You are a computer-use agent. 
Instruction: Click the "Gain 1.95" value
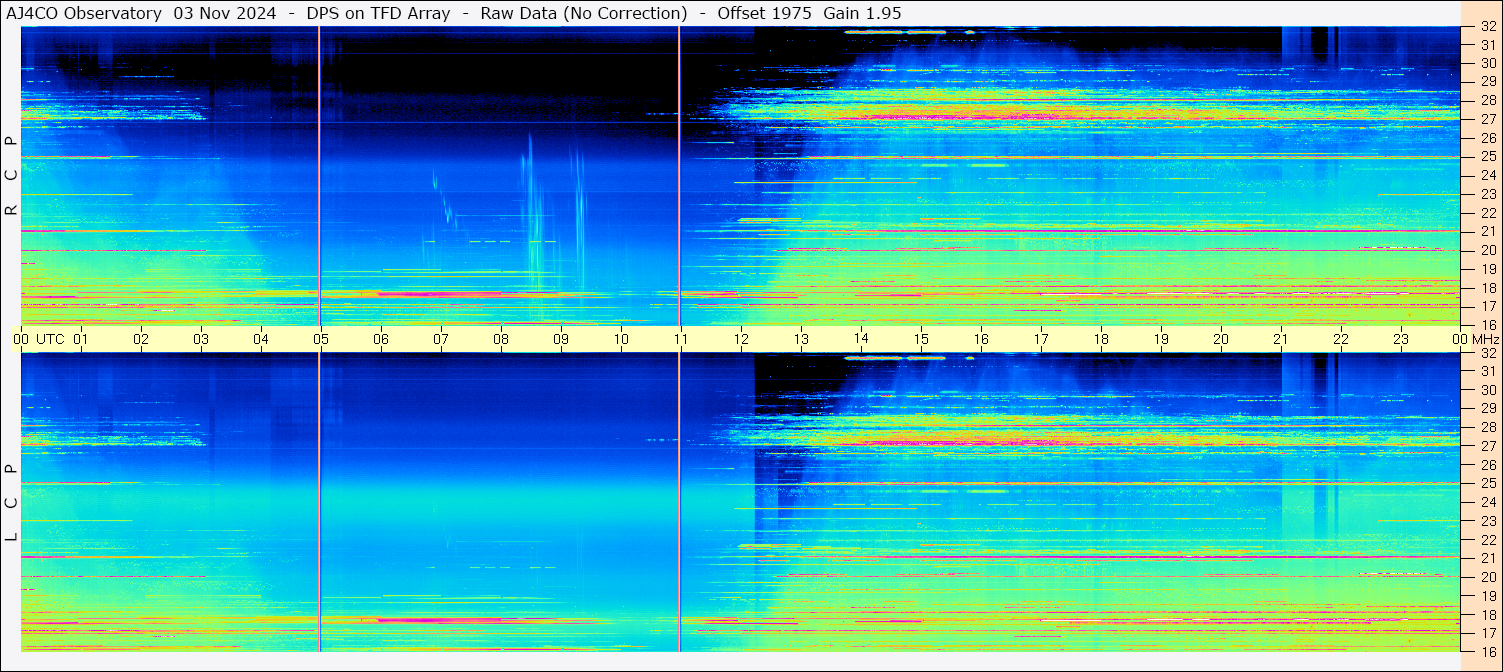coord(862,13)
